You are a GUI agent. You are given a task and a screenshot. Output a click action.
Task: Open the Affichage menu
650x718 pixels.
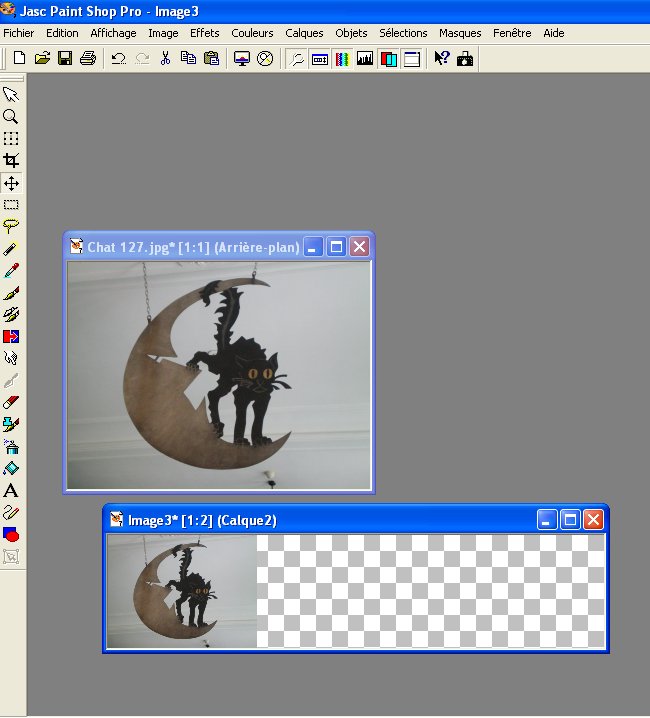[x=113, y=33]
